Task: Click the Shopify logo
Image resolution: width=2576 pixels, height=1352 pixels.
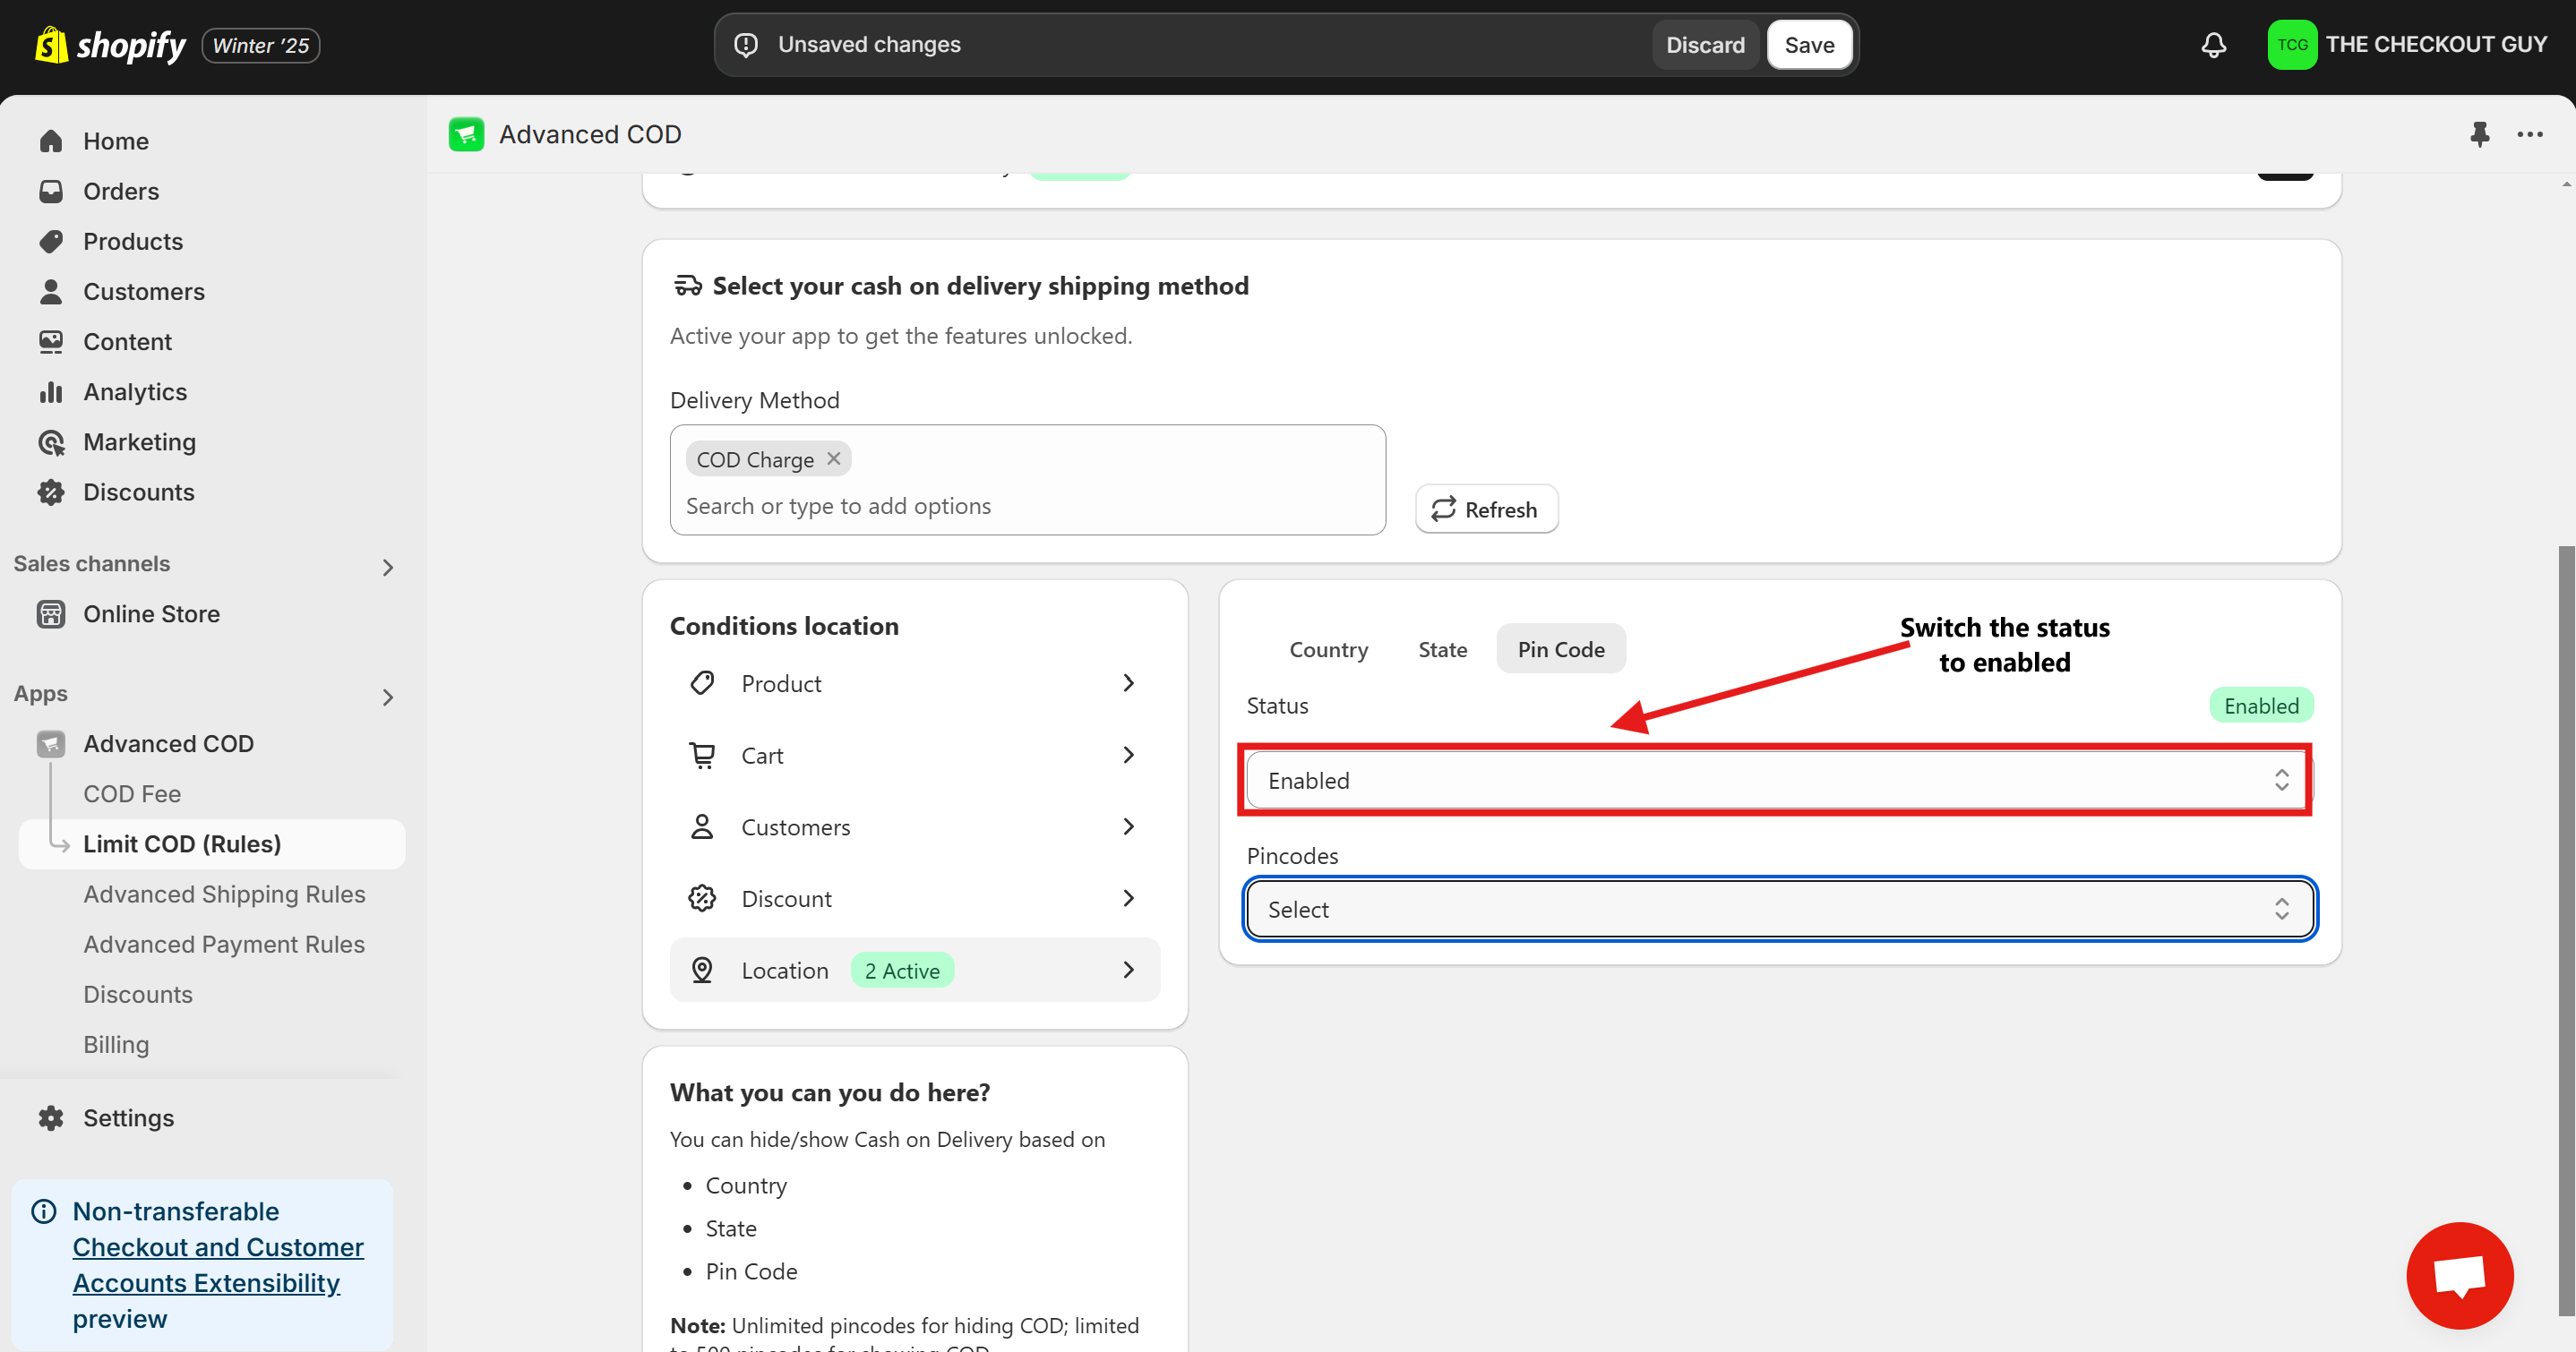Action: [110, 45]
